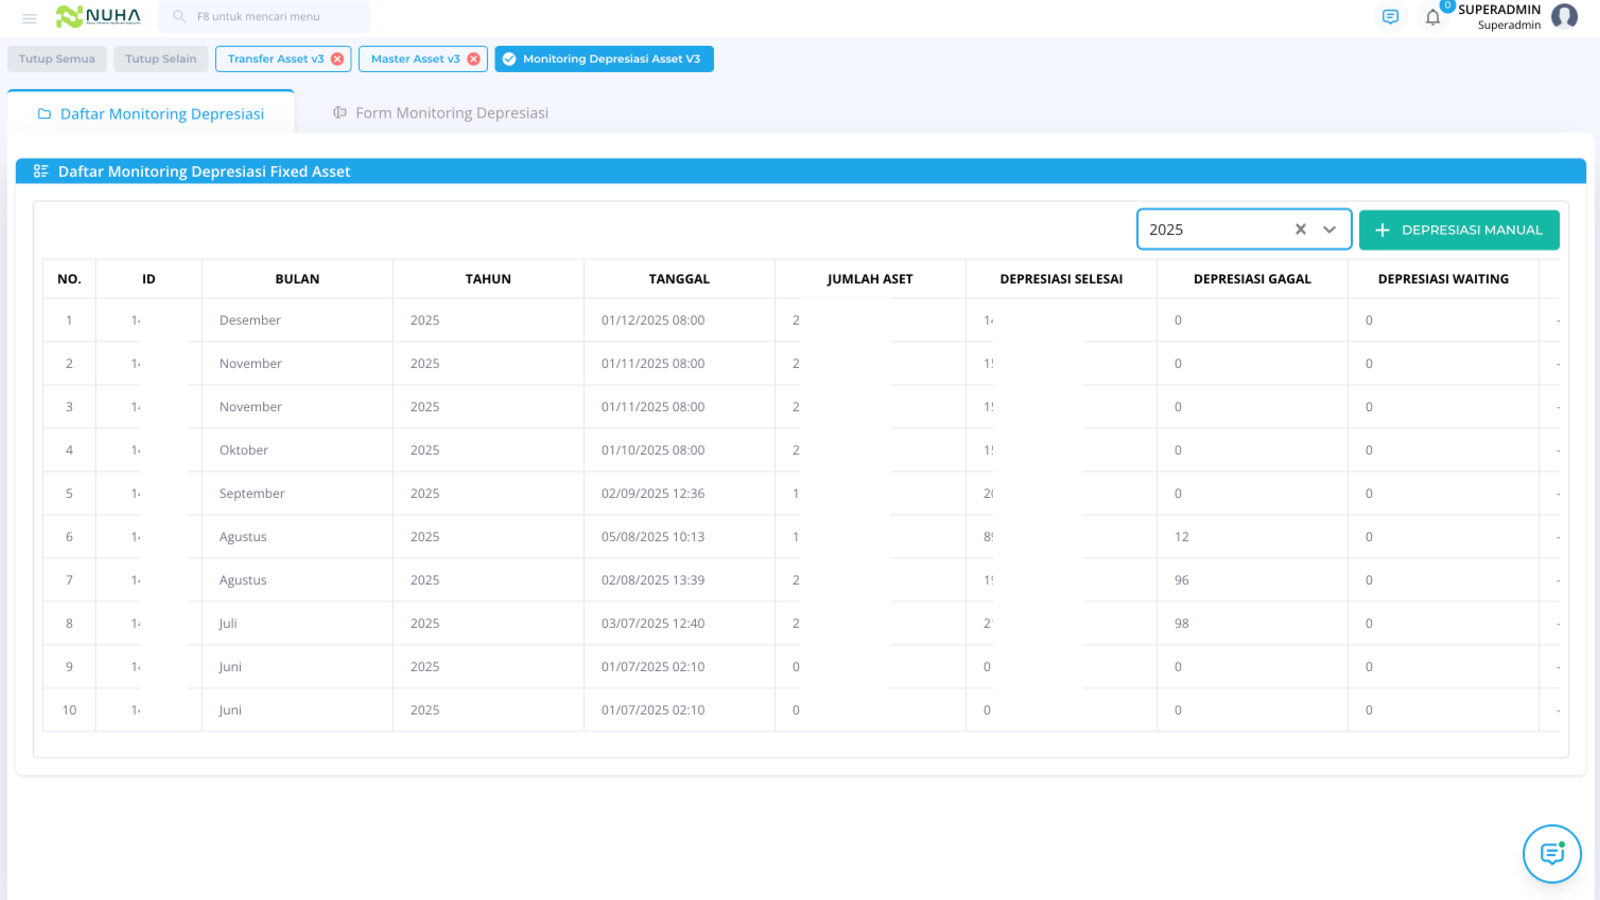Click the BULAN column header
The width and height of the screenshot is (1600, 900).
[297, 279]
